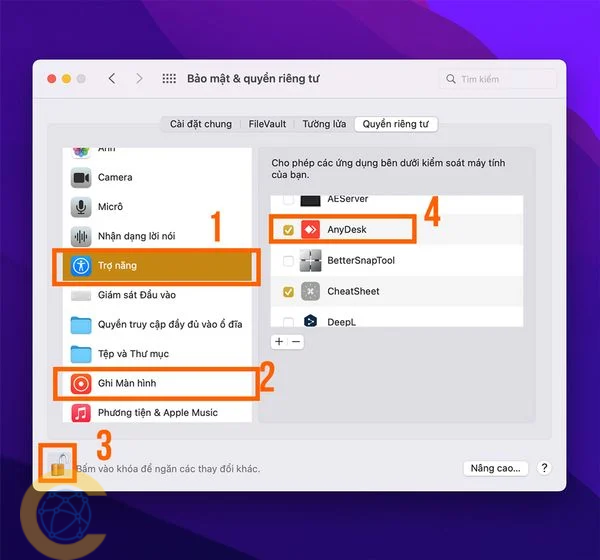The image size is (600, 560).
Task: Click the DeepL app icon
Action: click(x=310, y=320)
